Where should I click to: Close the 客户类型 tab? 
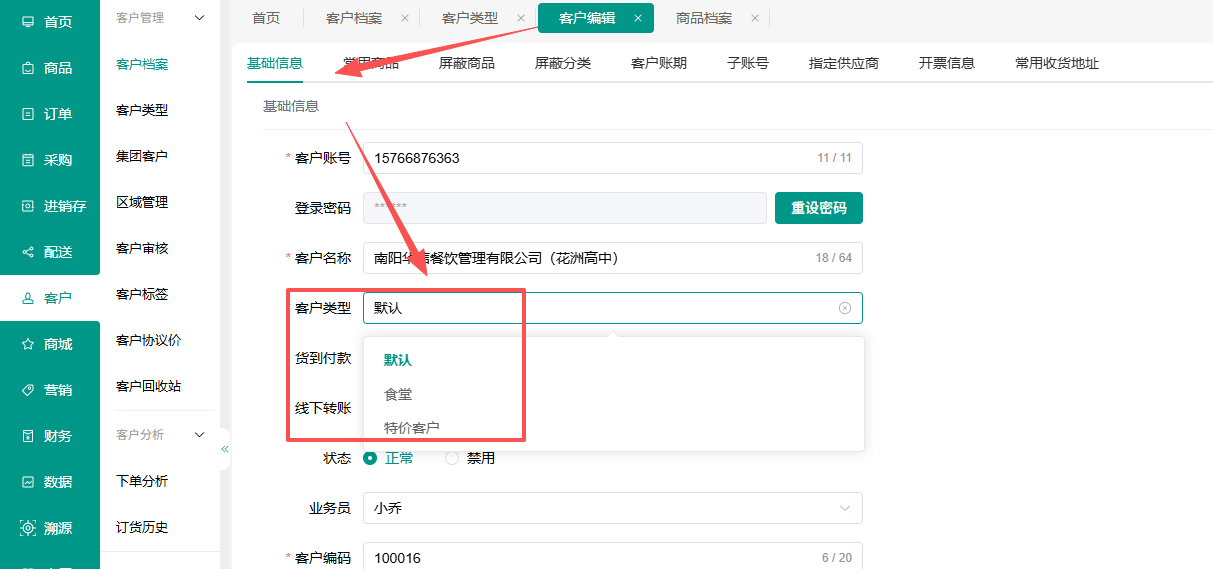(x=520, y=18)
